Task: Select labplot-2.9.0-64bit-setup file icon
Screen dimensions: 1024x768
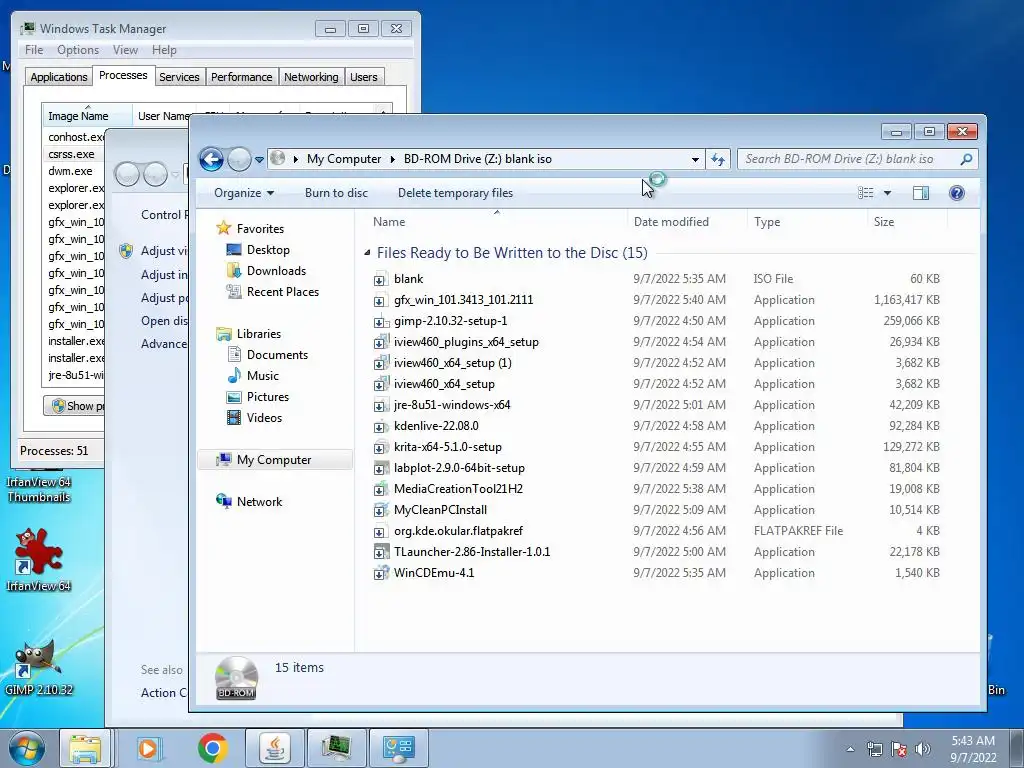Action: point(379,468)
